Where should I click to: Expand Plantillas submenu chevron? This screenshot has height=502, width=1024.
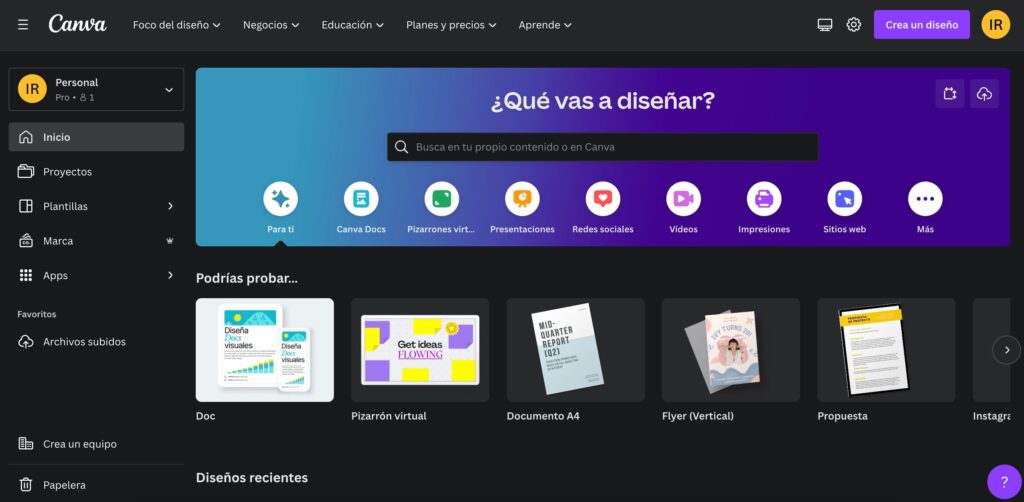pos(170,206)
